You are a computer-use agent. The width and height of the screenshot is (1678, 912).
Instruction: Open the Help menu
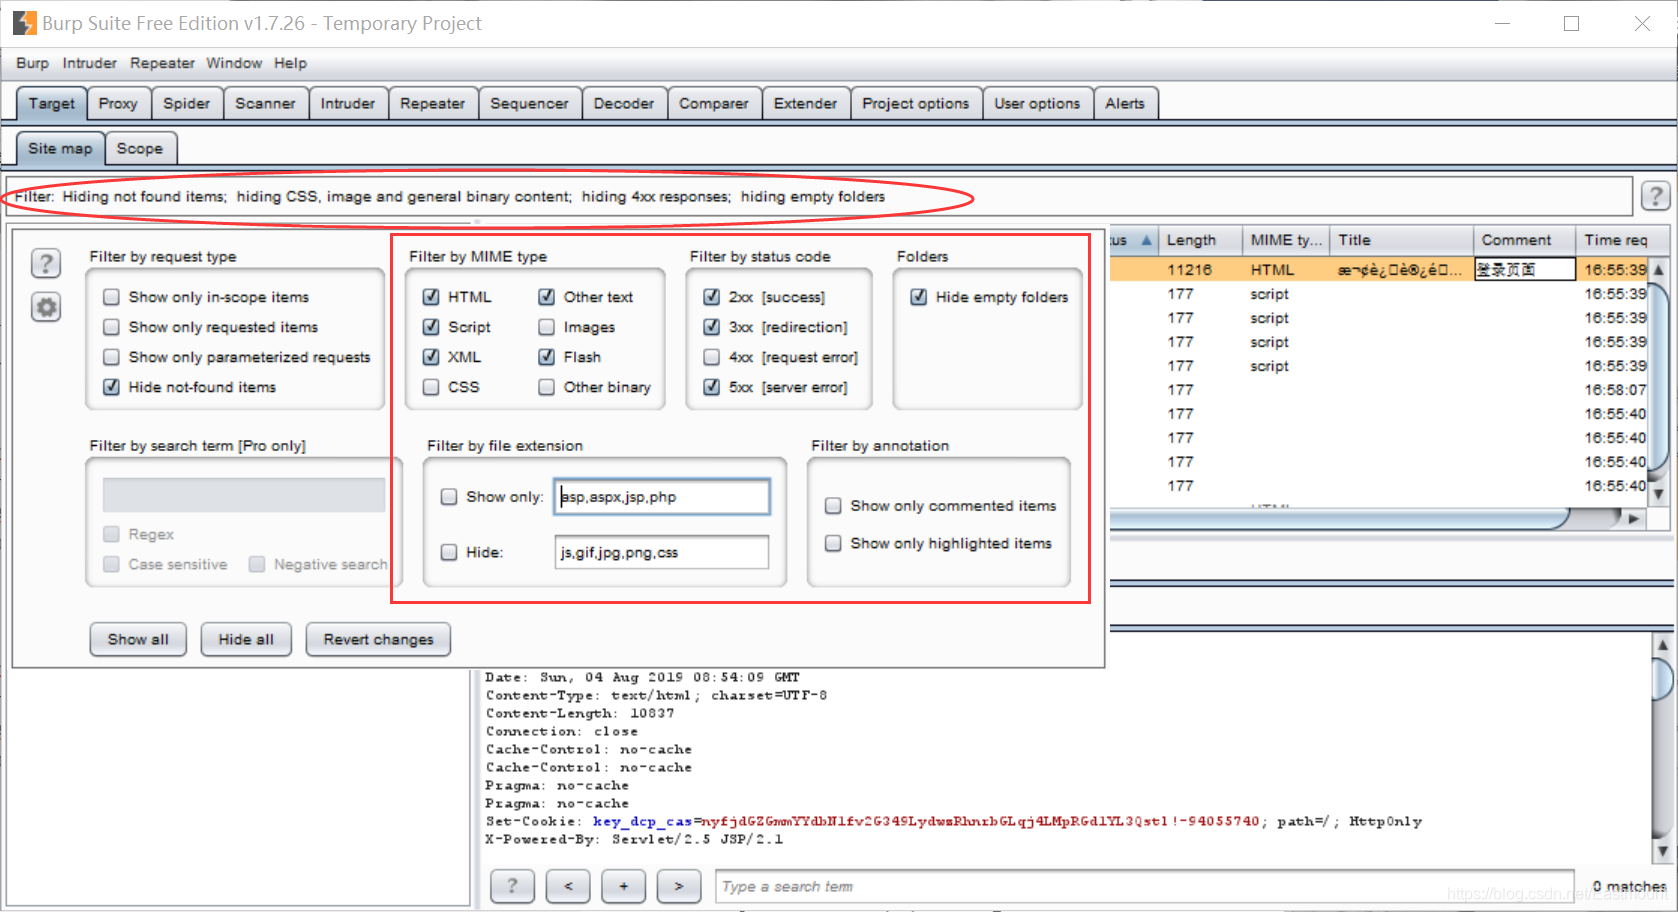290,63
